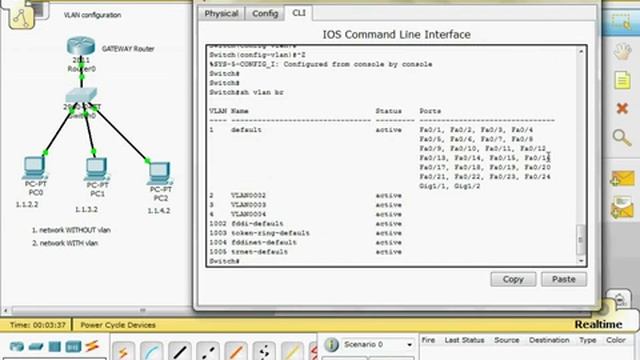This screenshot has height=360, width=640.
Task: Pick the copper straight-through cable
Action: [x=180, y=351]
